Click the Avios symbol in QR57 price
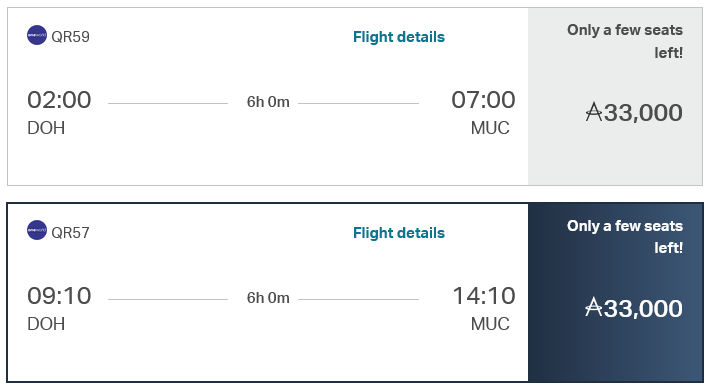The image size is (710, 387). click(594, 307)
